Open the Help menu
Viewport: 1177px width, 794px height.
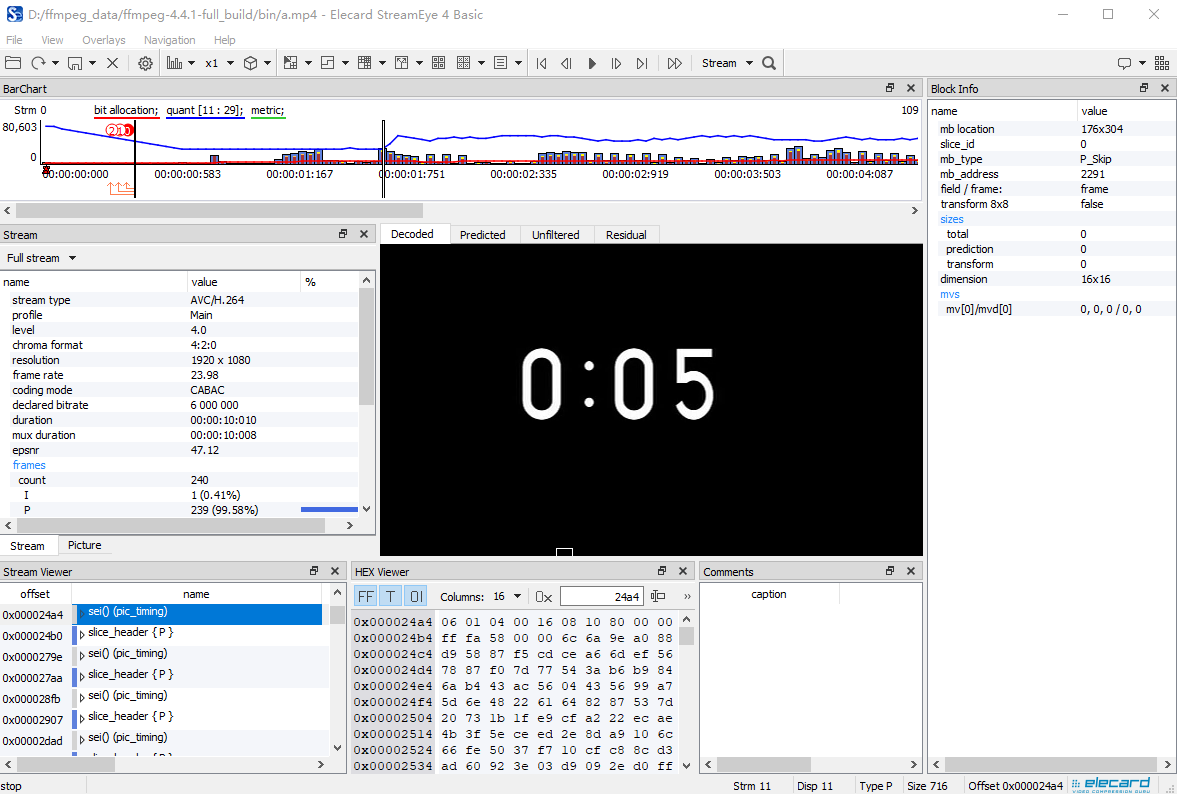224,40
